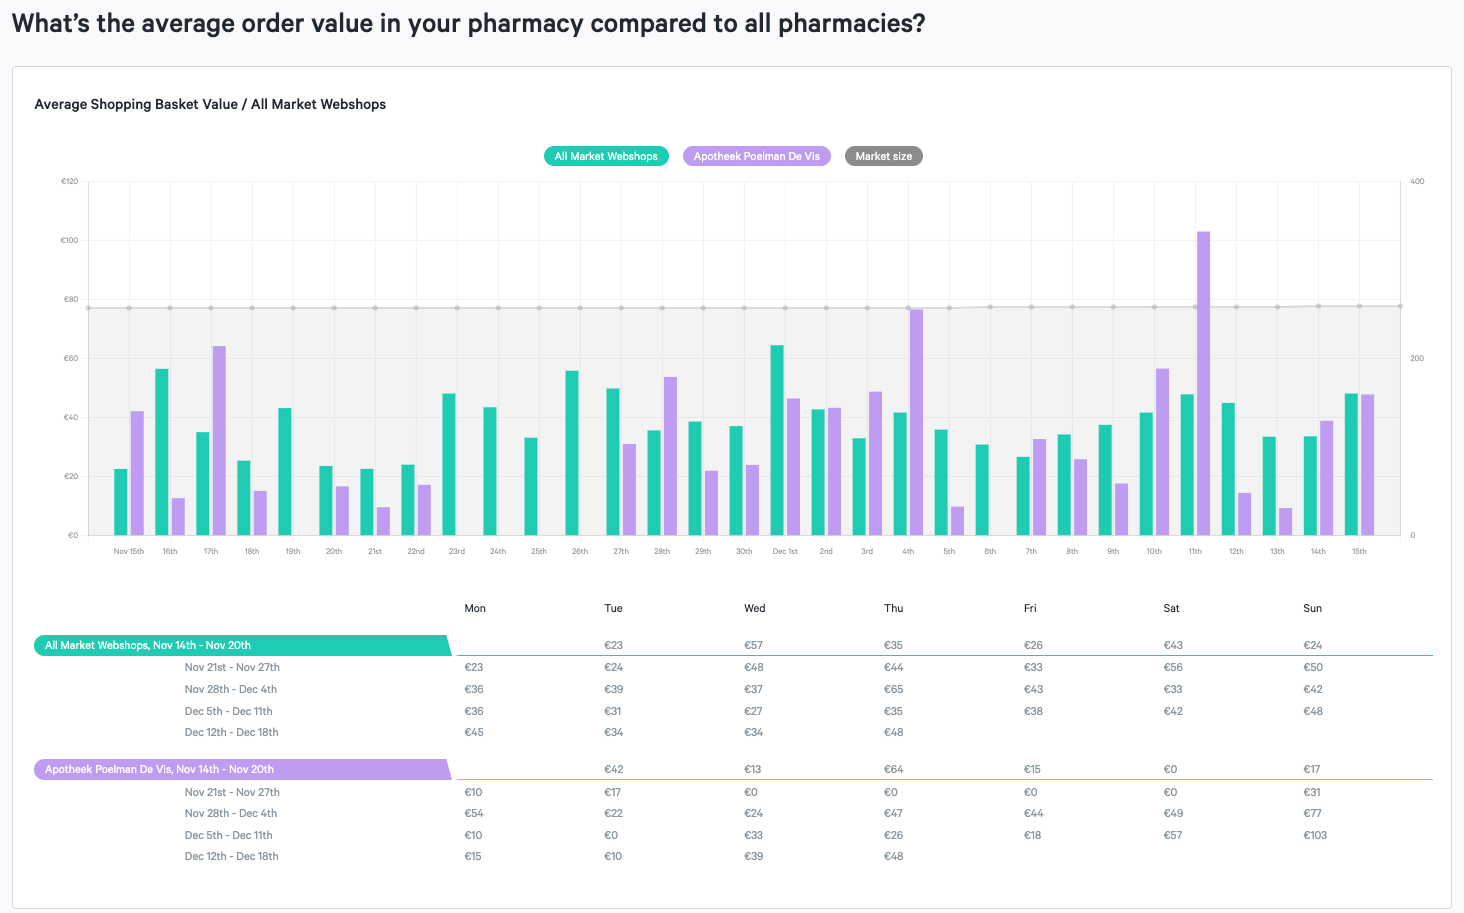
Task: Select the green bar on Nov 23rd
Action: (x=449, y=464)
